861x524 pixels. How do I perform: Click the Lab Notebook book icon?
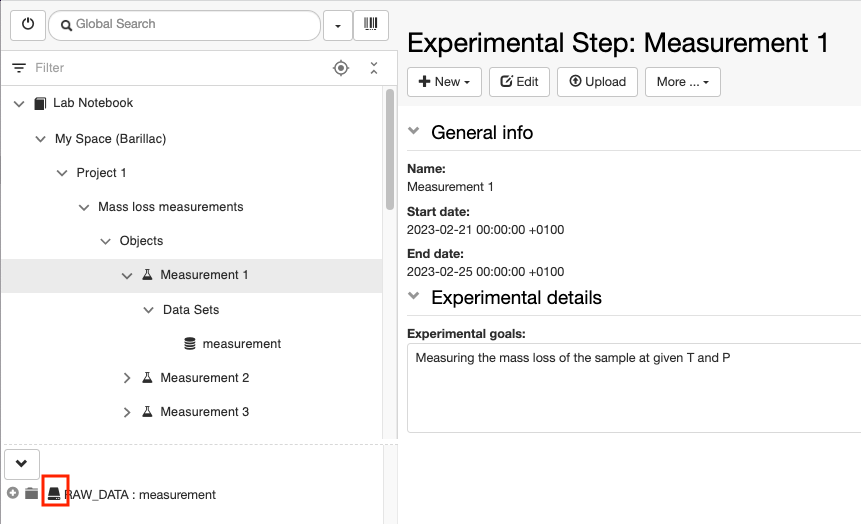click(40, 103)
